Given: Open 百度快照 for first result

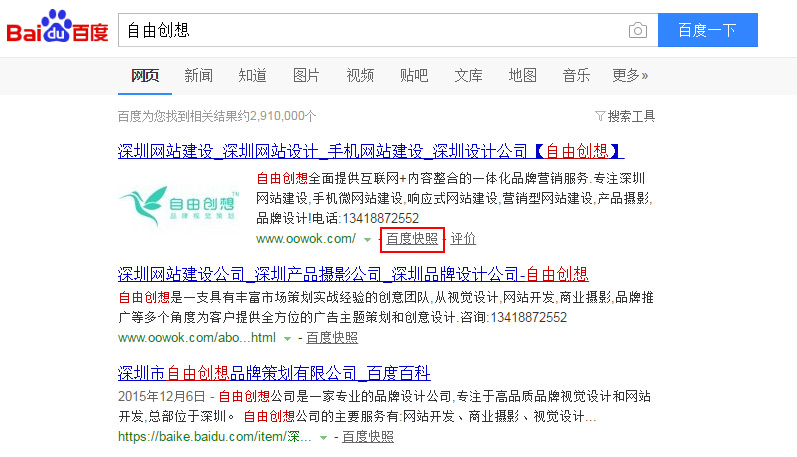Looking at the screenshot, I should click(x=412, y=238).
